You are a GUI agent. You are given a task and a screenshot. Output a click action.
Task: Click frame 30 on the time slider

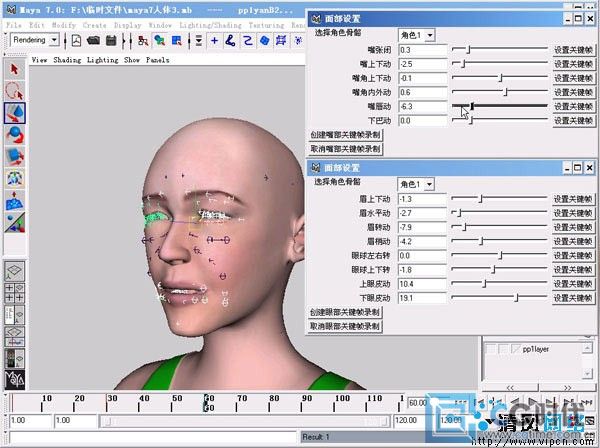[107, 403]
